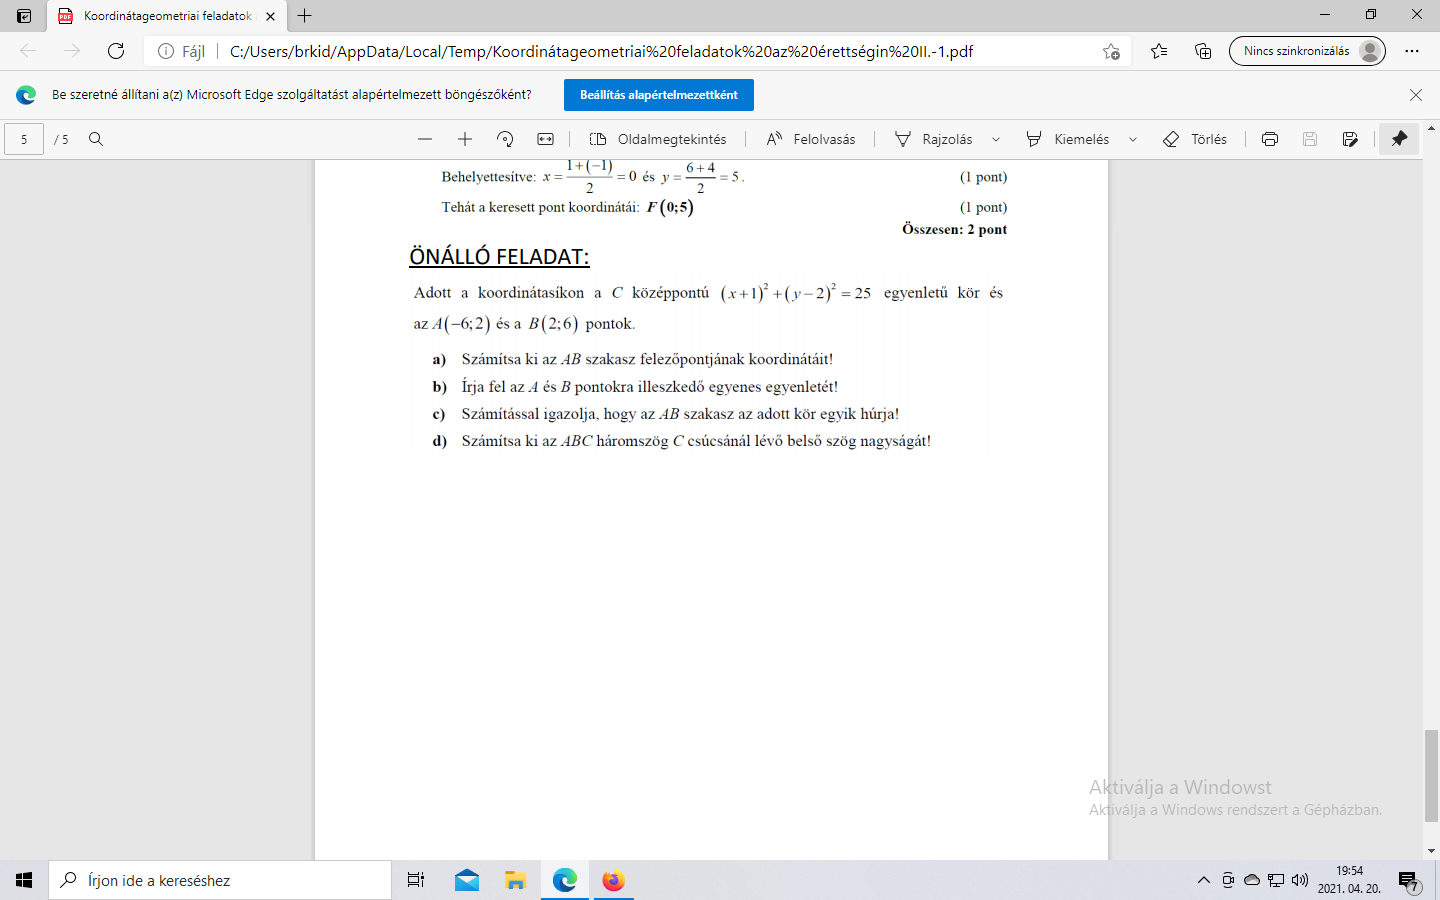Refresh the current page
The height and width of the screenshot is (900, 1440).
coord(116,51)
